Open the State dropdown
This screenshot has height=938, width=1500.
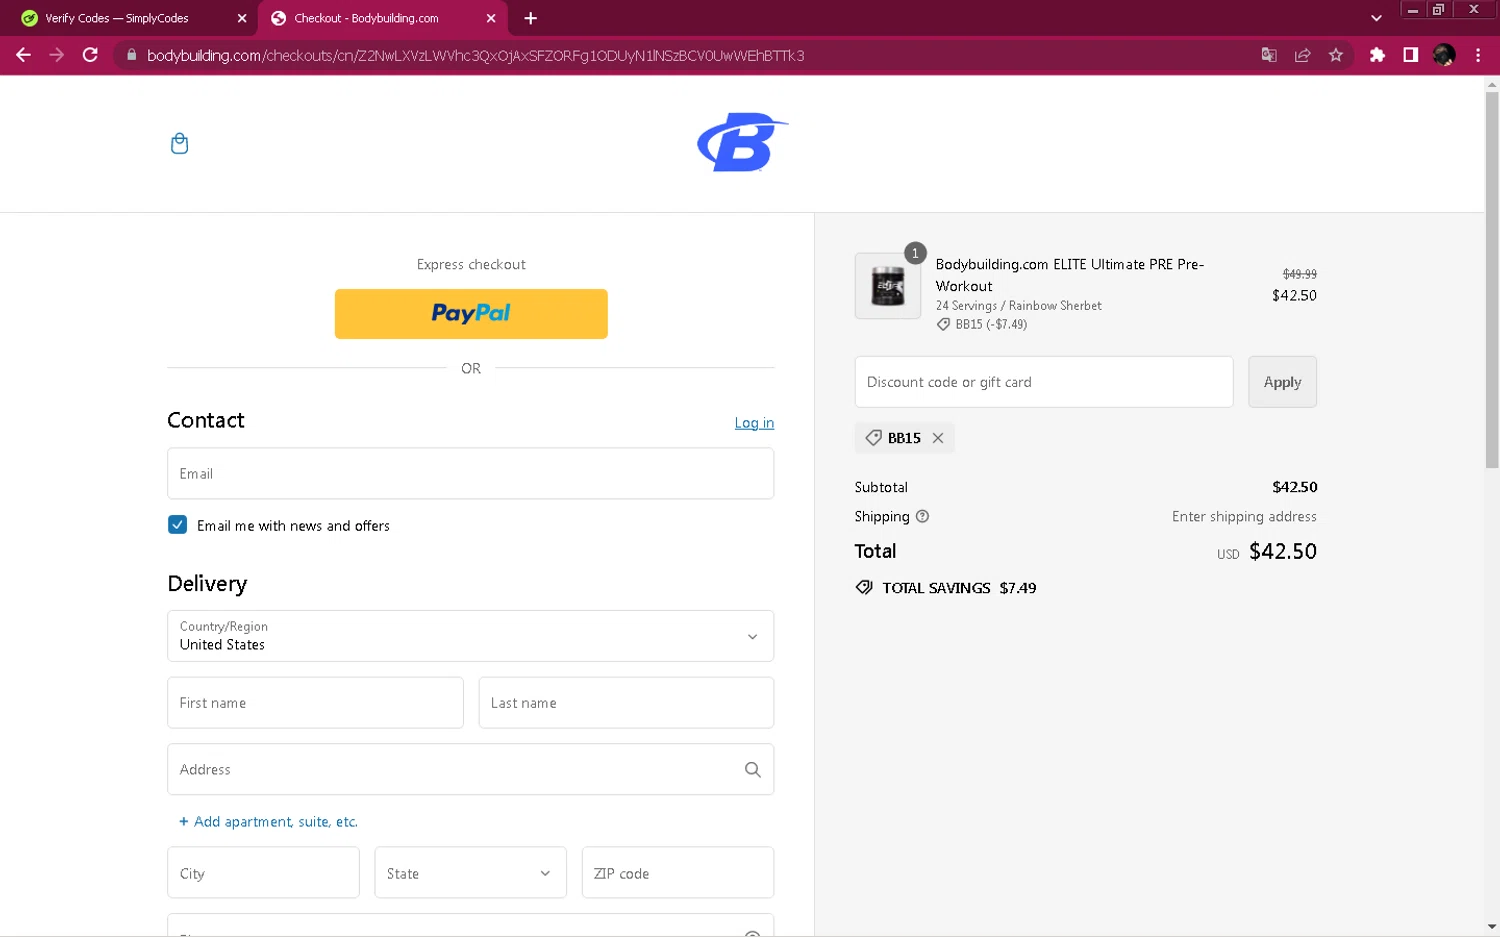[470, 873]
